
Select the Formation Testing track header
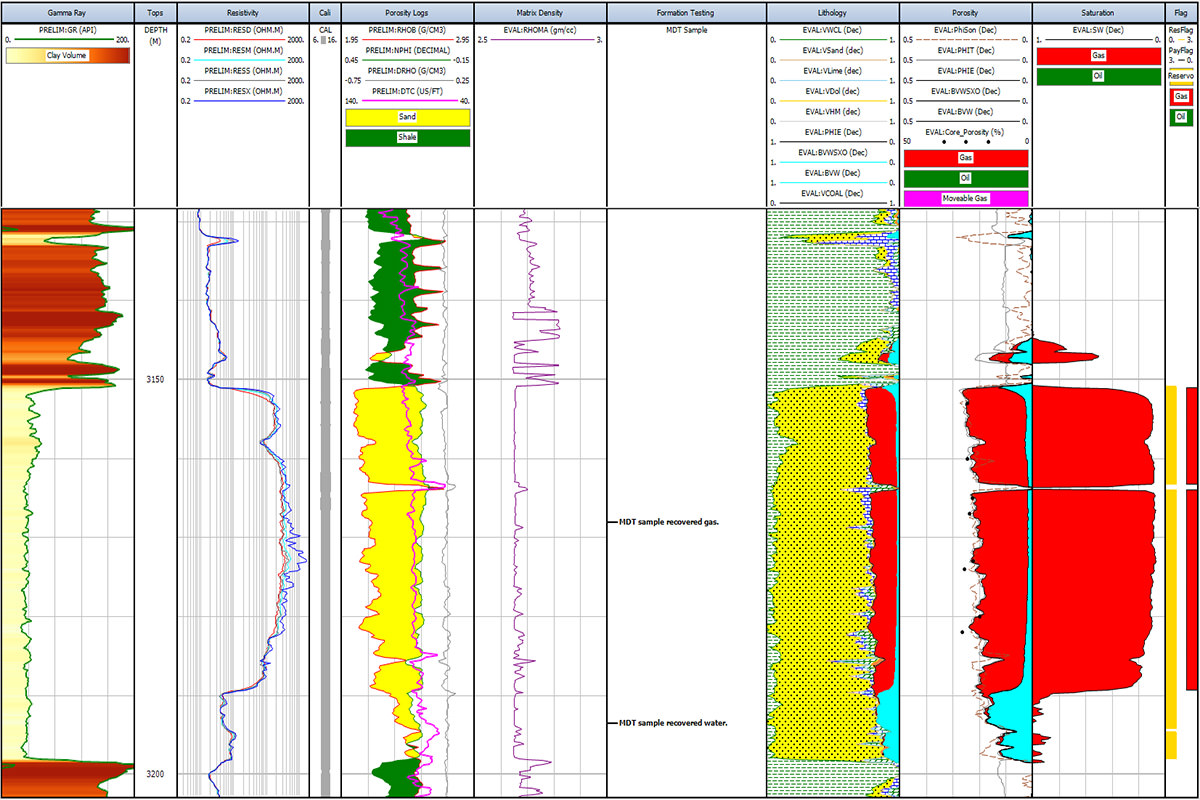[x=686, y=12]
